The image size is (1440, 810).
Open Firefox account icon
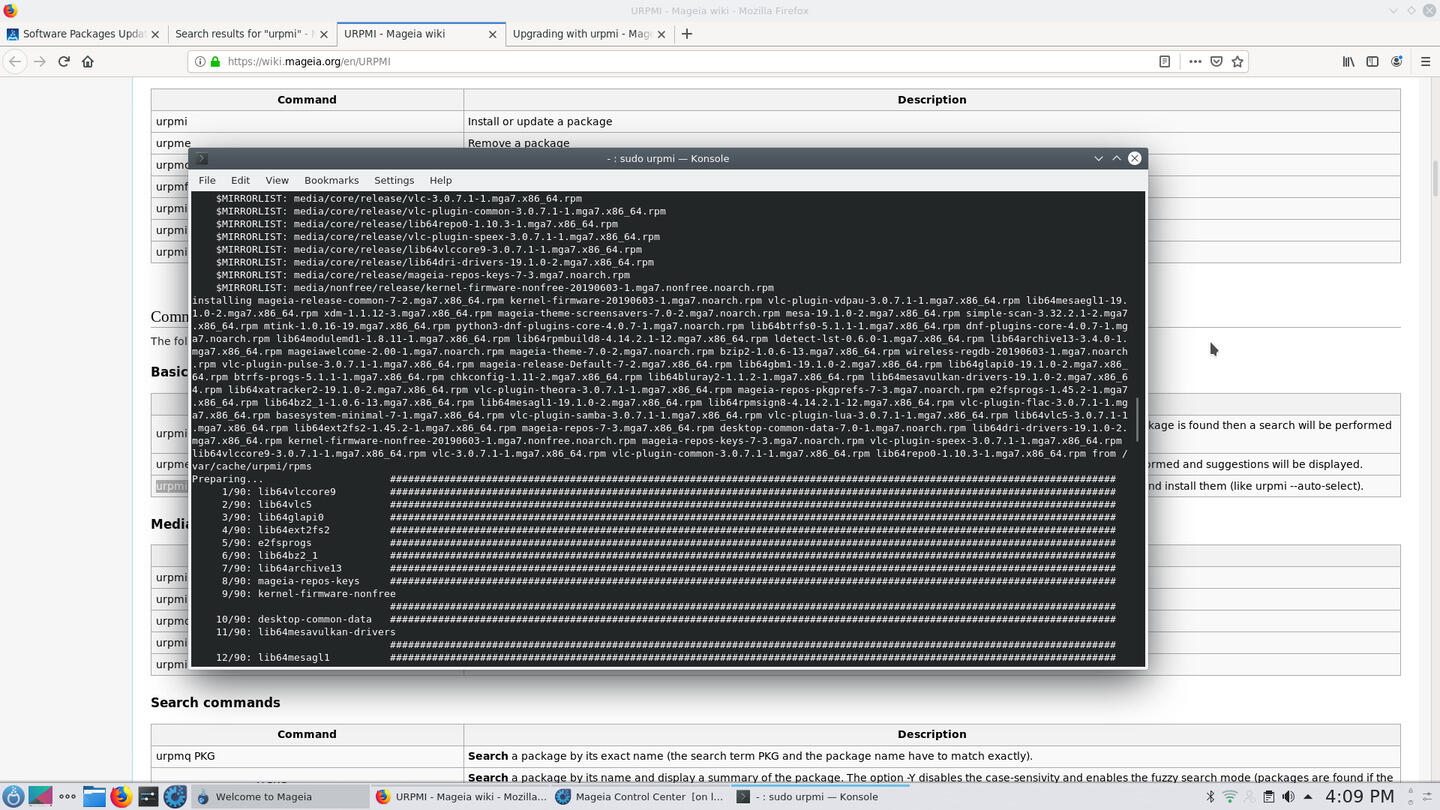pyautogui.click(x=1397, y=61)
